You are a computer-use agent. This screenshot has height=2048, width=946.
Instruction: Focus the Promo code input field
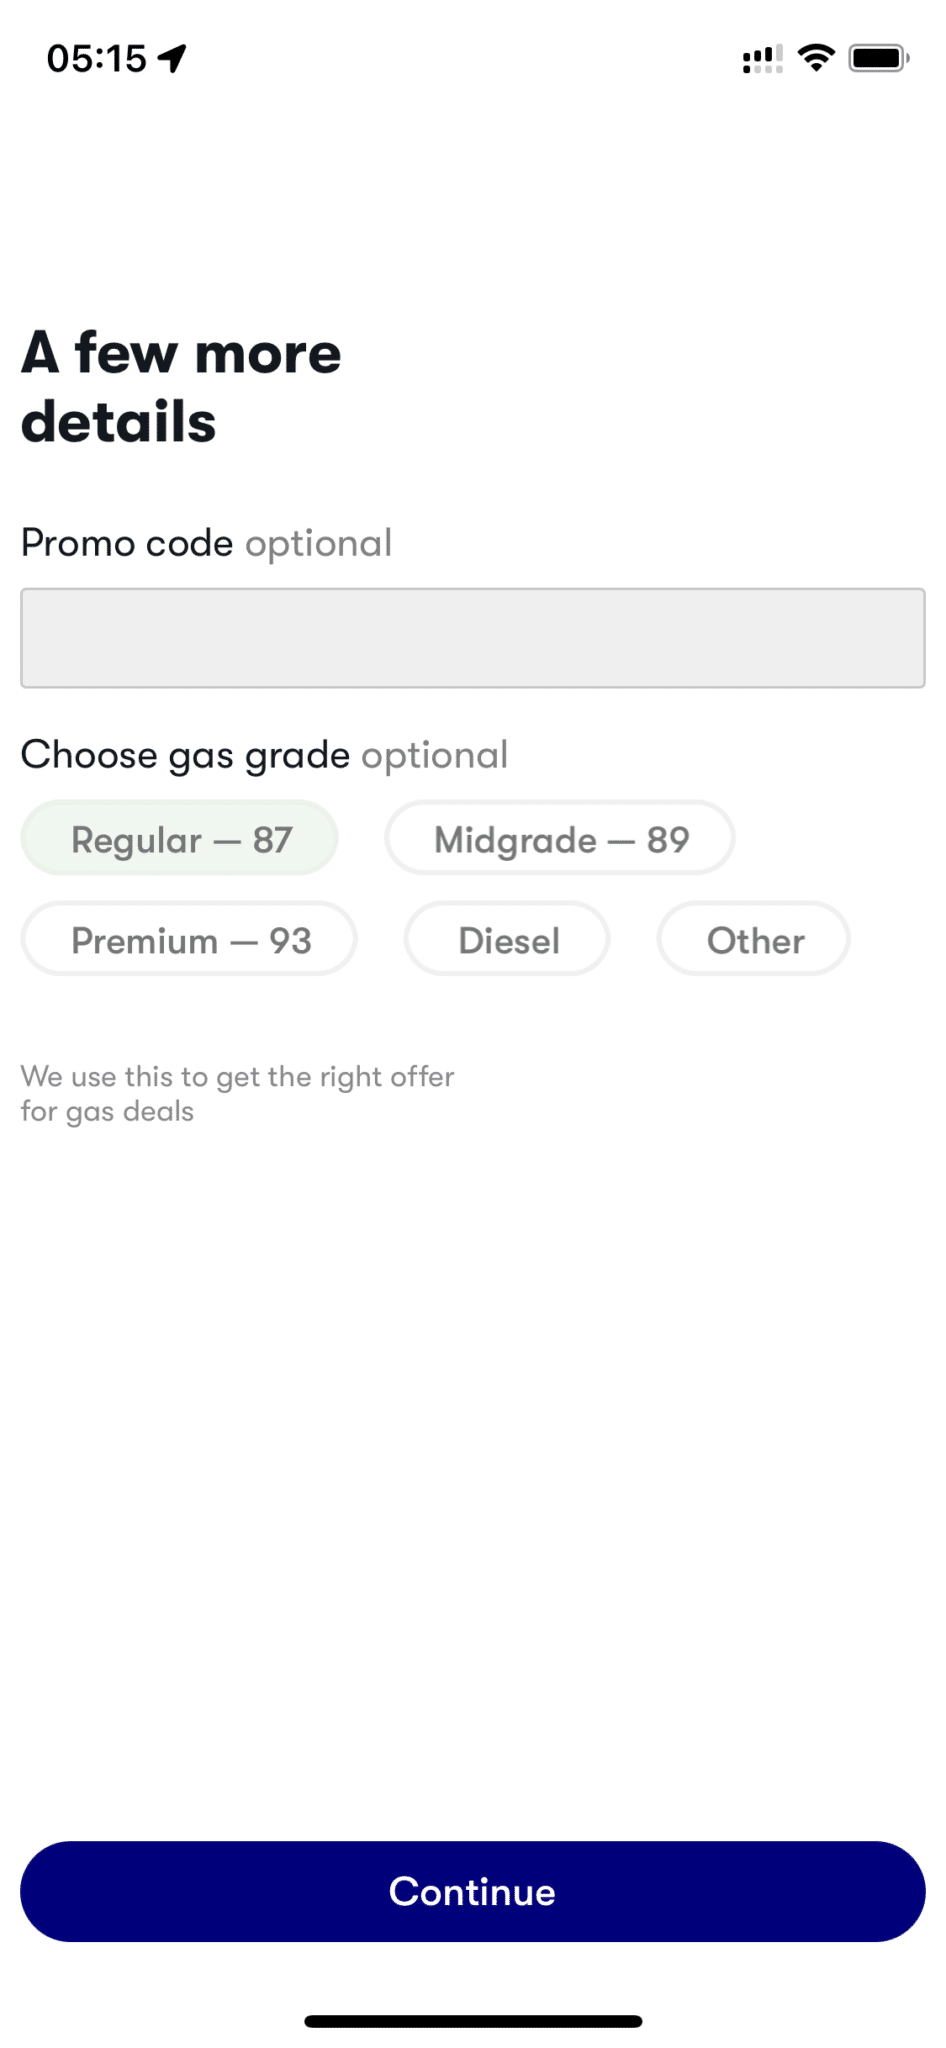click(x=472, y=638)
